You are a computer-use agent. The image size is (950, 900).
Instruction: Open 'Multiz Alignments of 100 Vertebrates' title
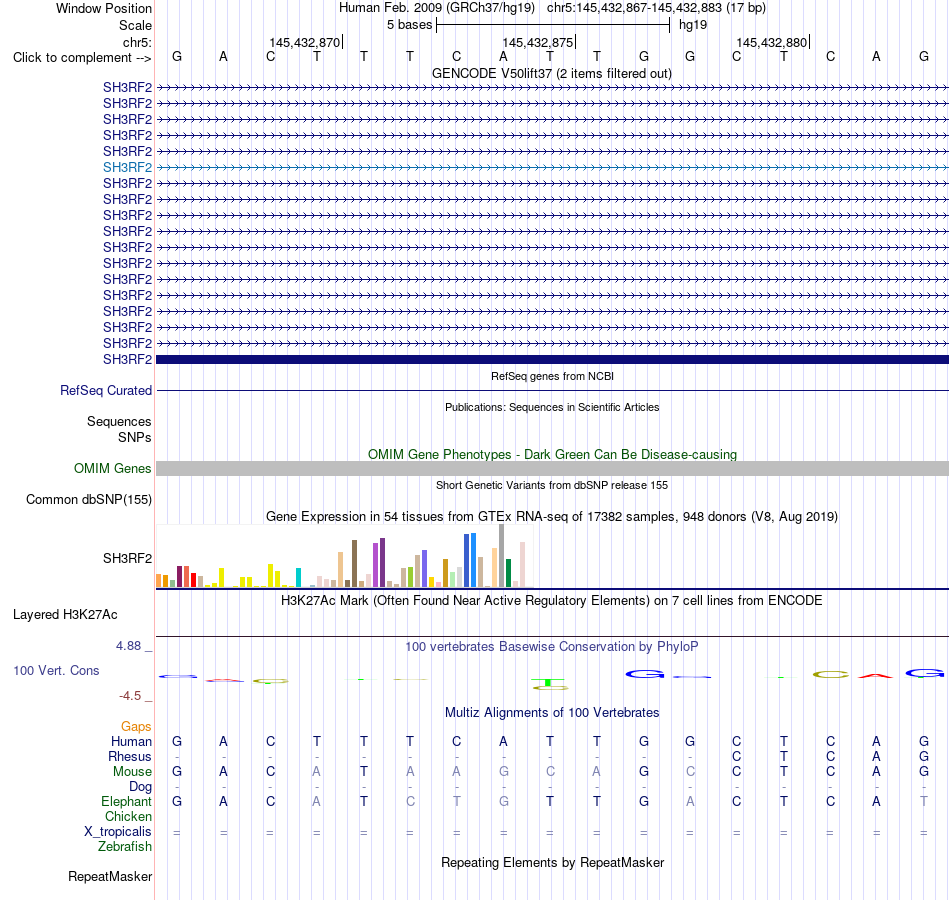[x=552, y=713]
